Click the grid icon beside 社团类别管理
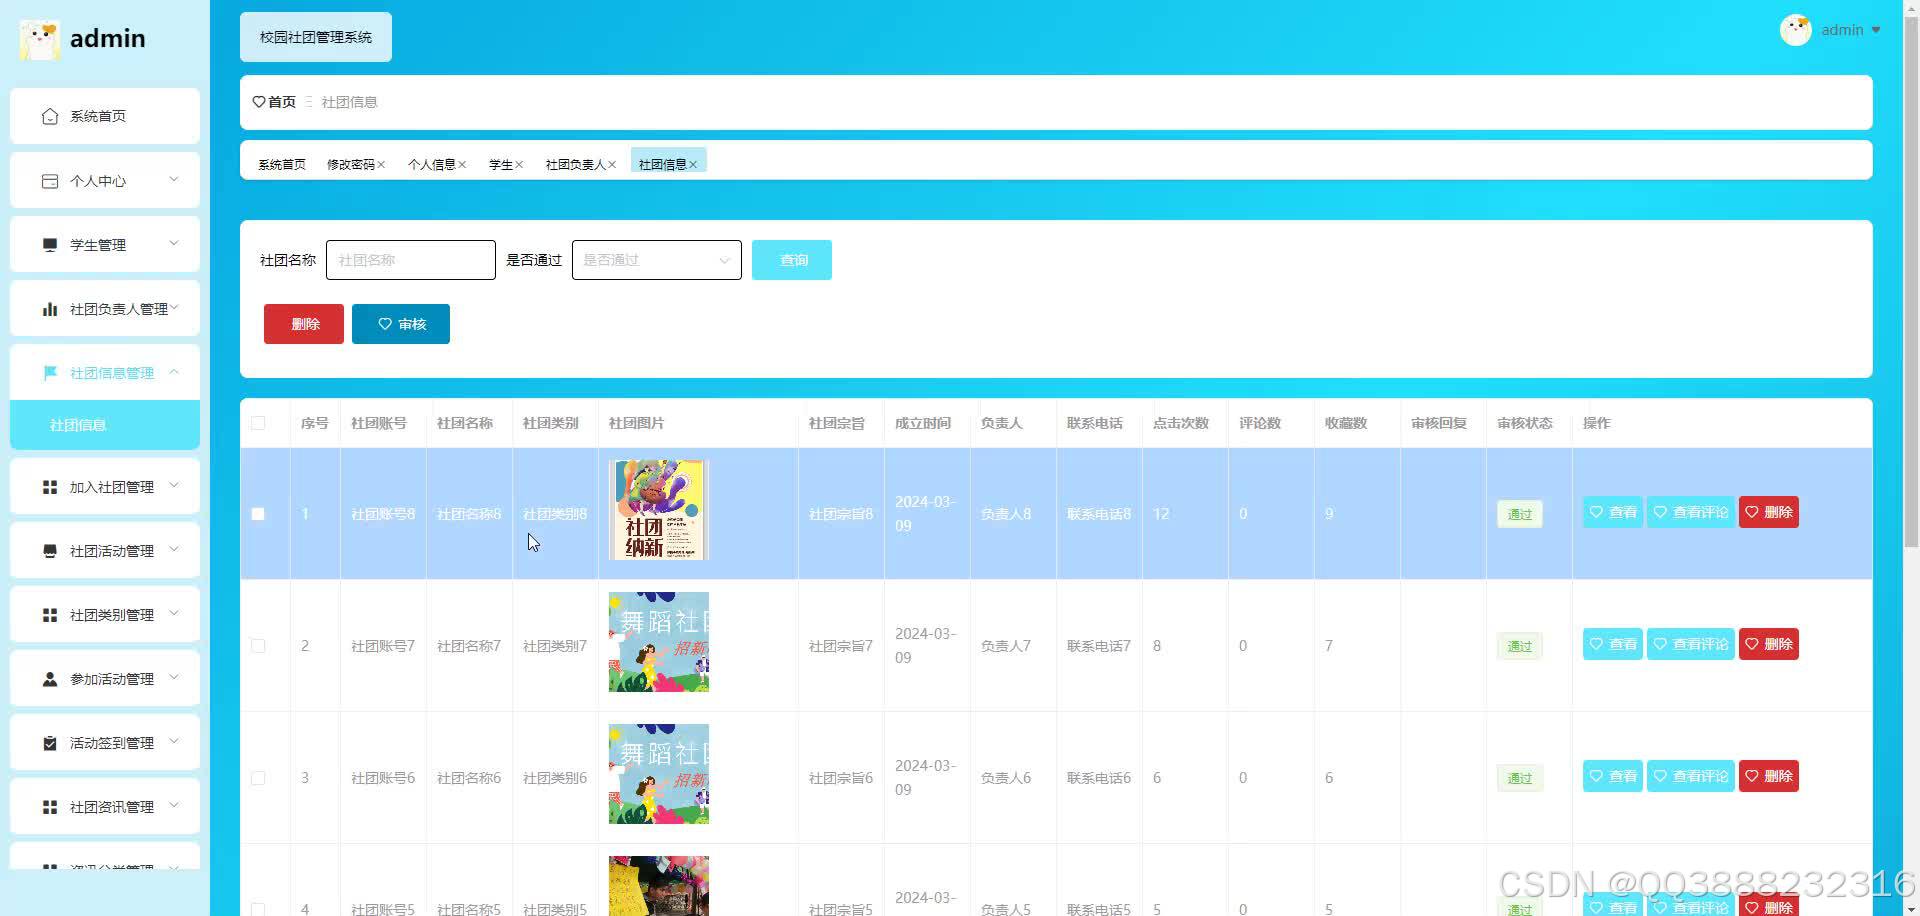The image size is (1920, 916). pyautogui.click(x=50, y=615)
